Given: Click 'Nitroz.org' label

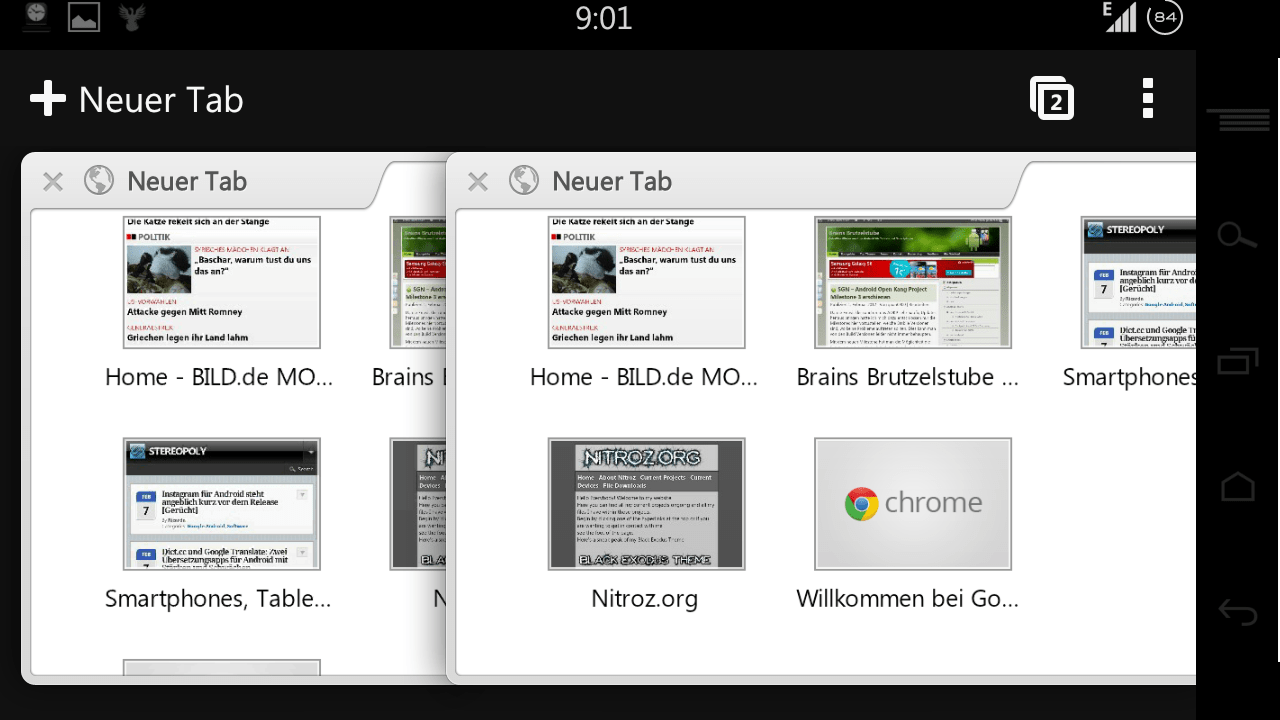Looking at the screenshot, I should point(645,599).
